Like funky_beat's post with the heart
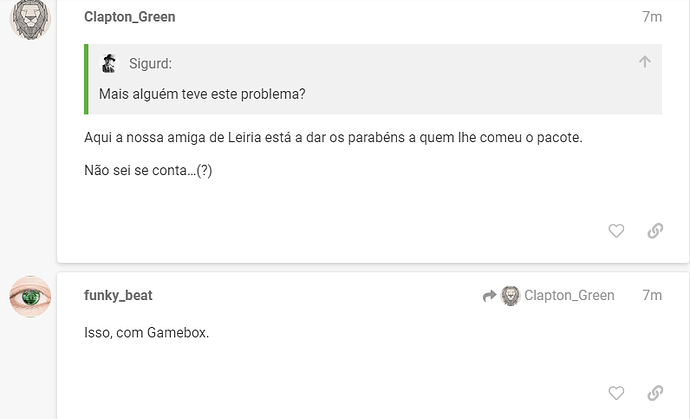Screen dimensions: 690x419 point(616,393)
